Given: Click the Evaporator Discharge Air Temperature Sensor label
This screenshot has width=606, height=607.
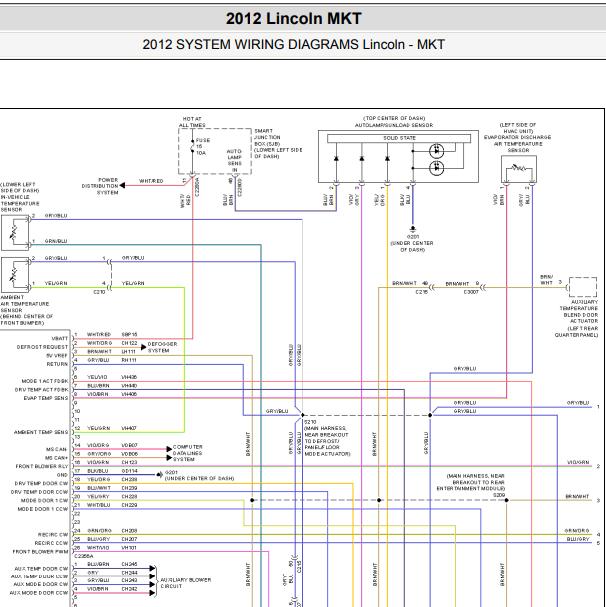Looking at the screenshot, I should 517,137.
